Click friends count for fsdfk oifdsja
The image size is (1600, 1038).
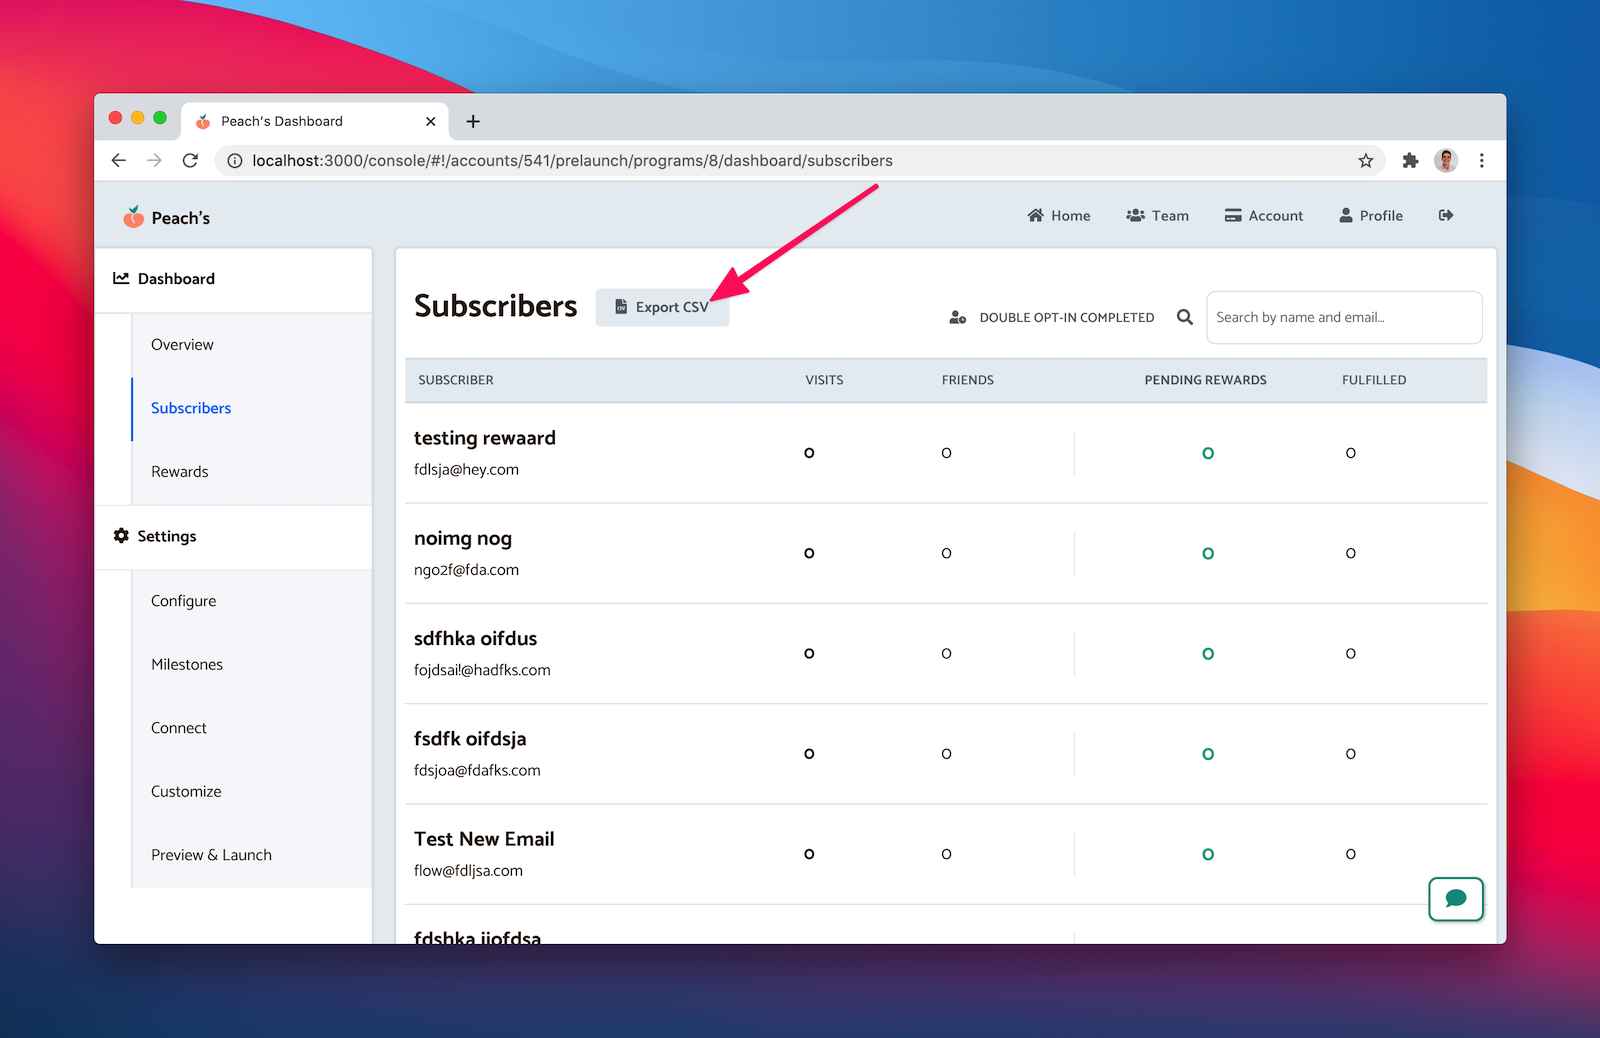(x=946, y=754)
